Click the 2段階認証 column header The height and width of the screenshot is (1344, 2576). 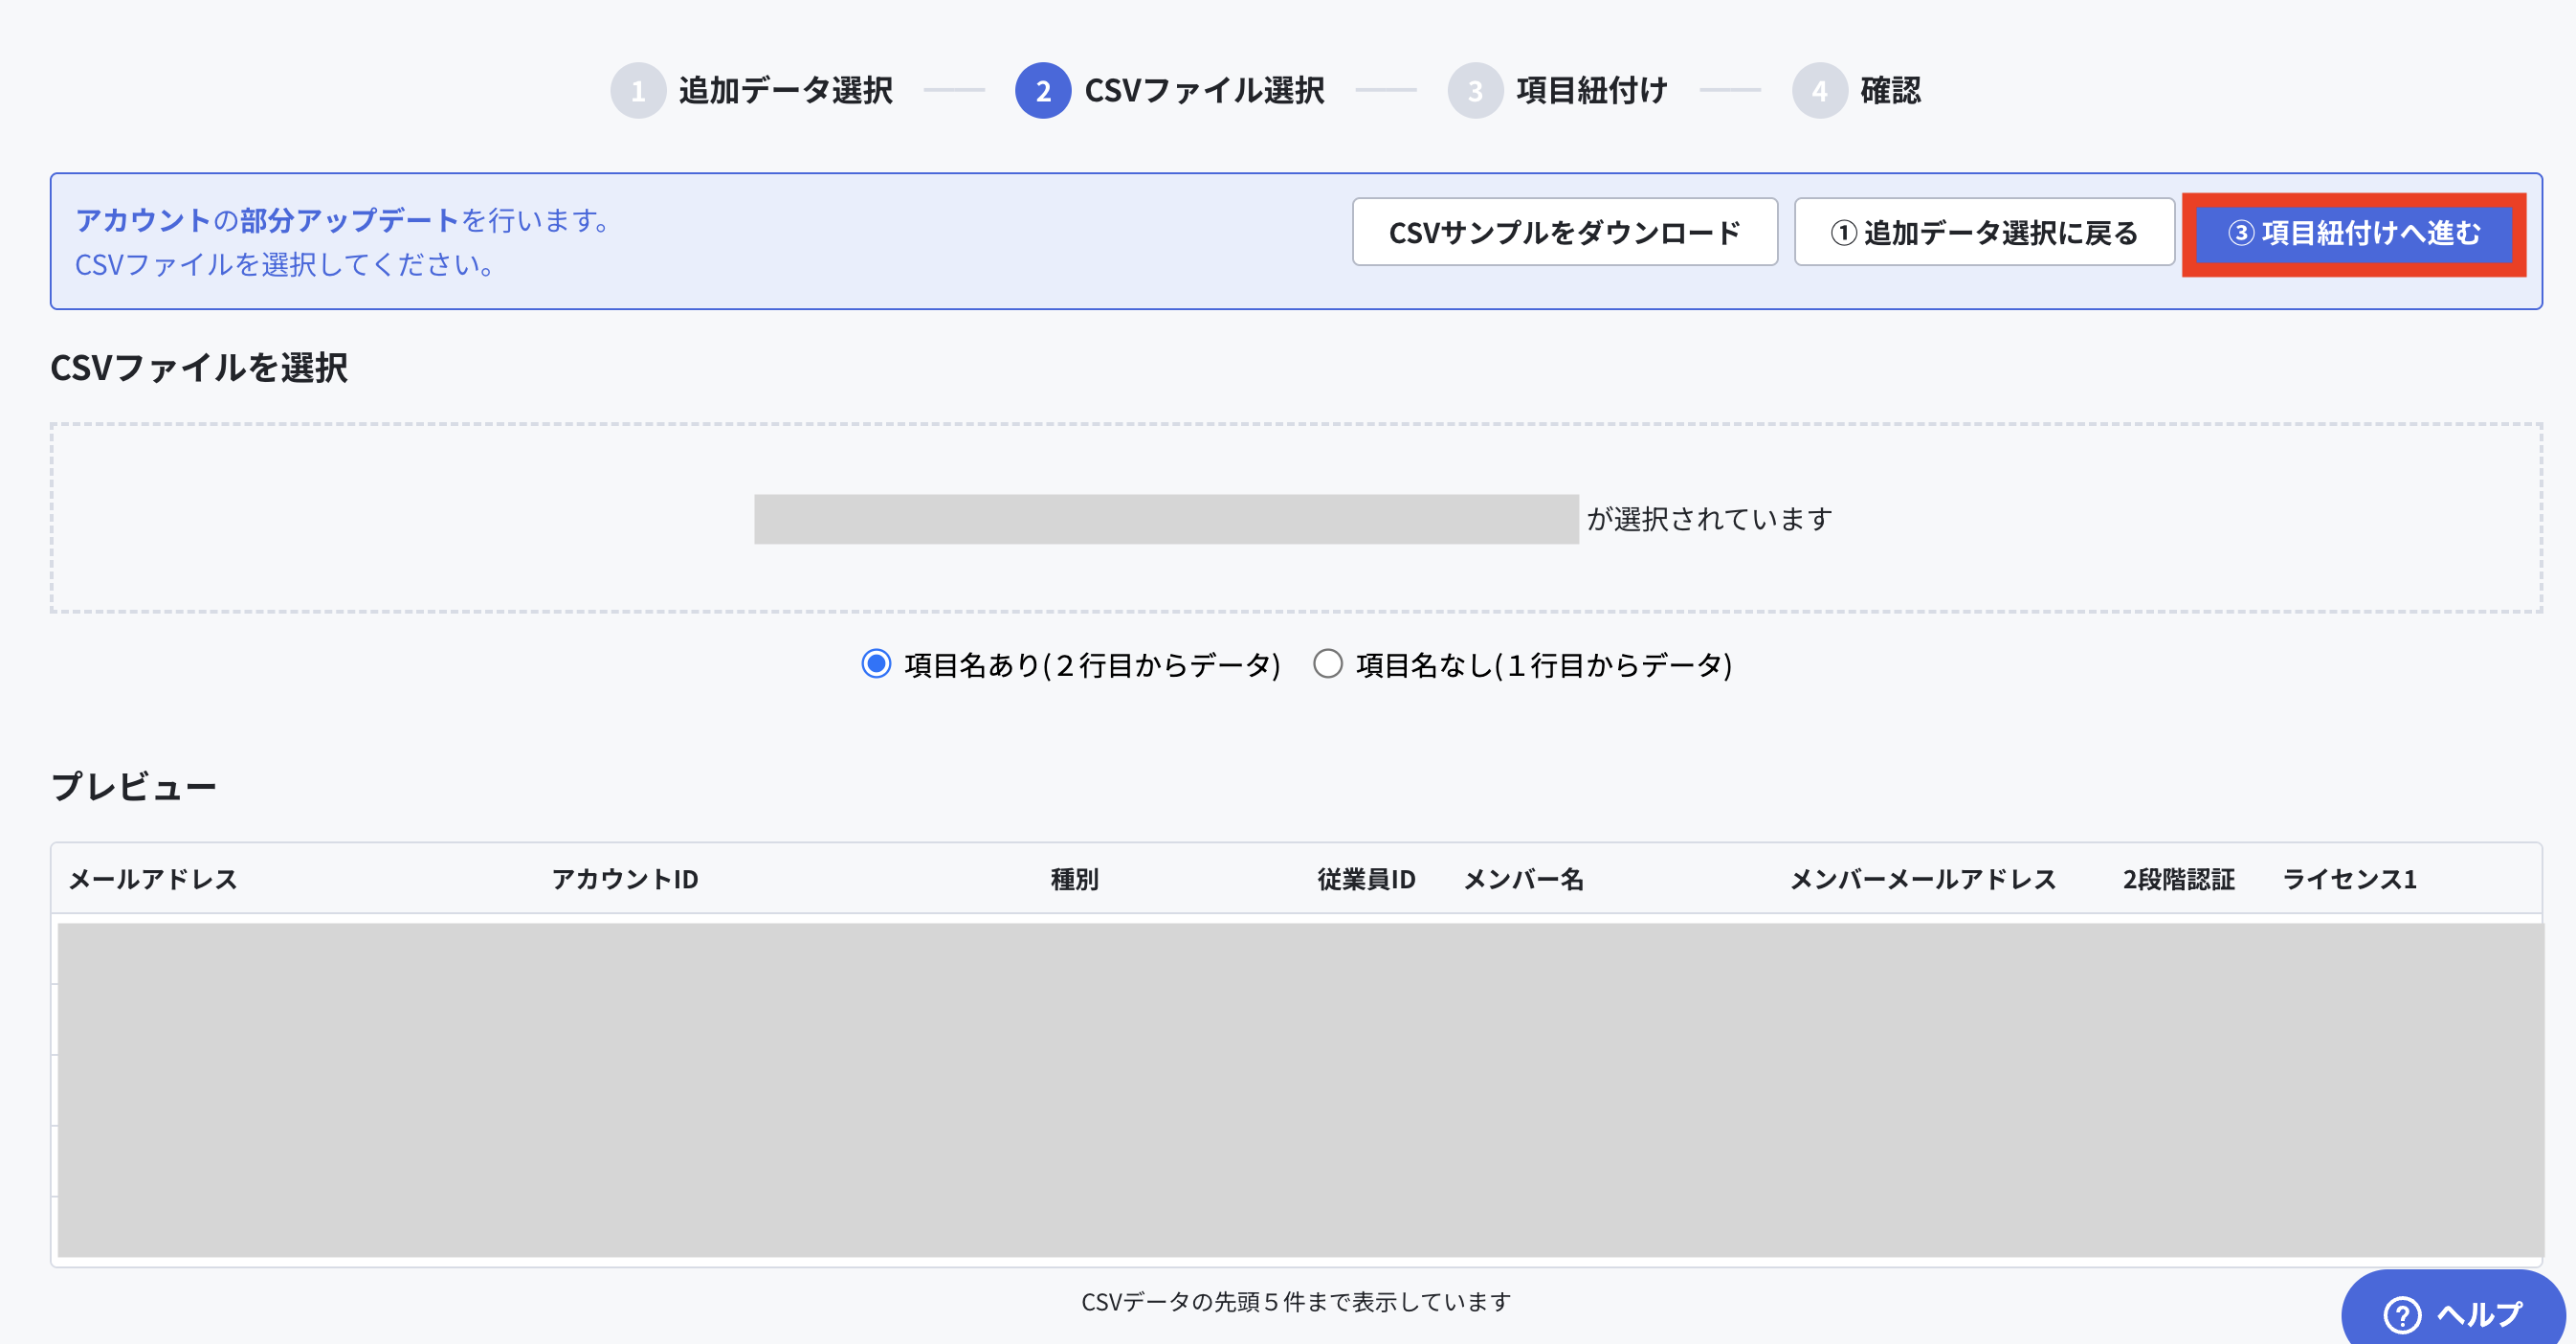2179,879
